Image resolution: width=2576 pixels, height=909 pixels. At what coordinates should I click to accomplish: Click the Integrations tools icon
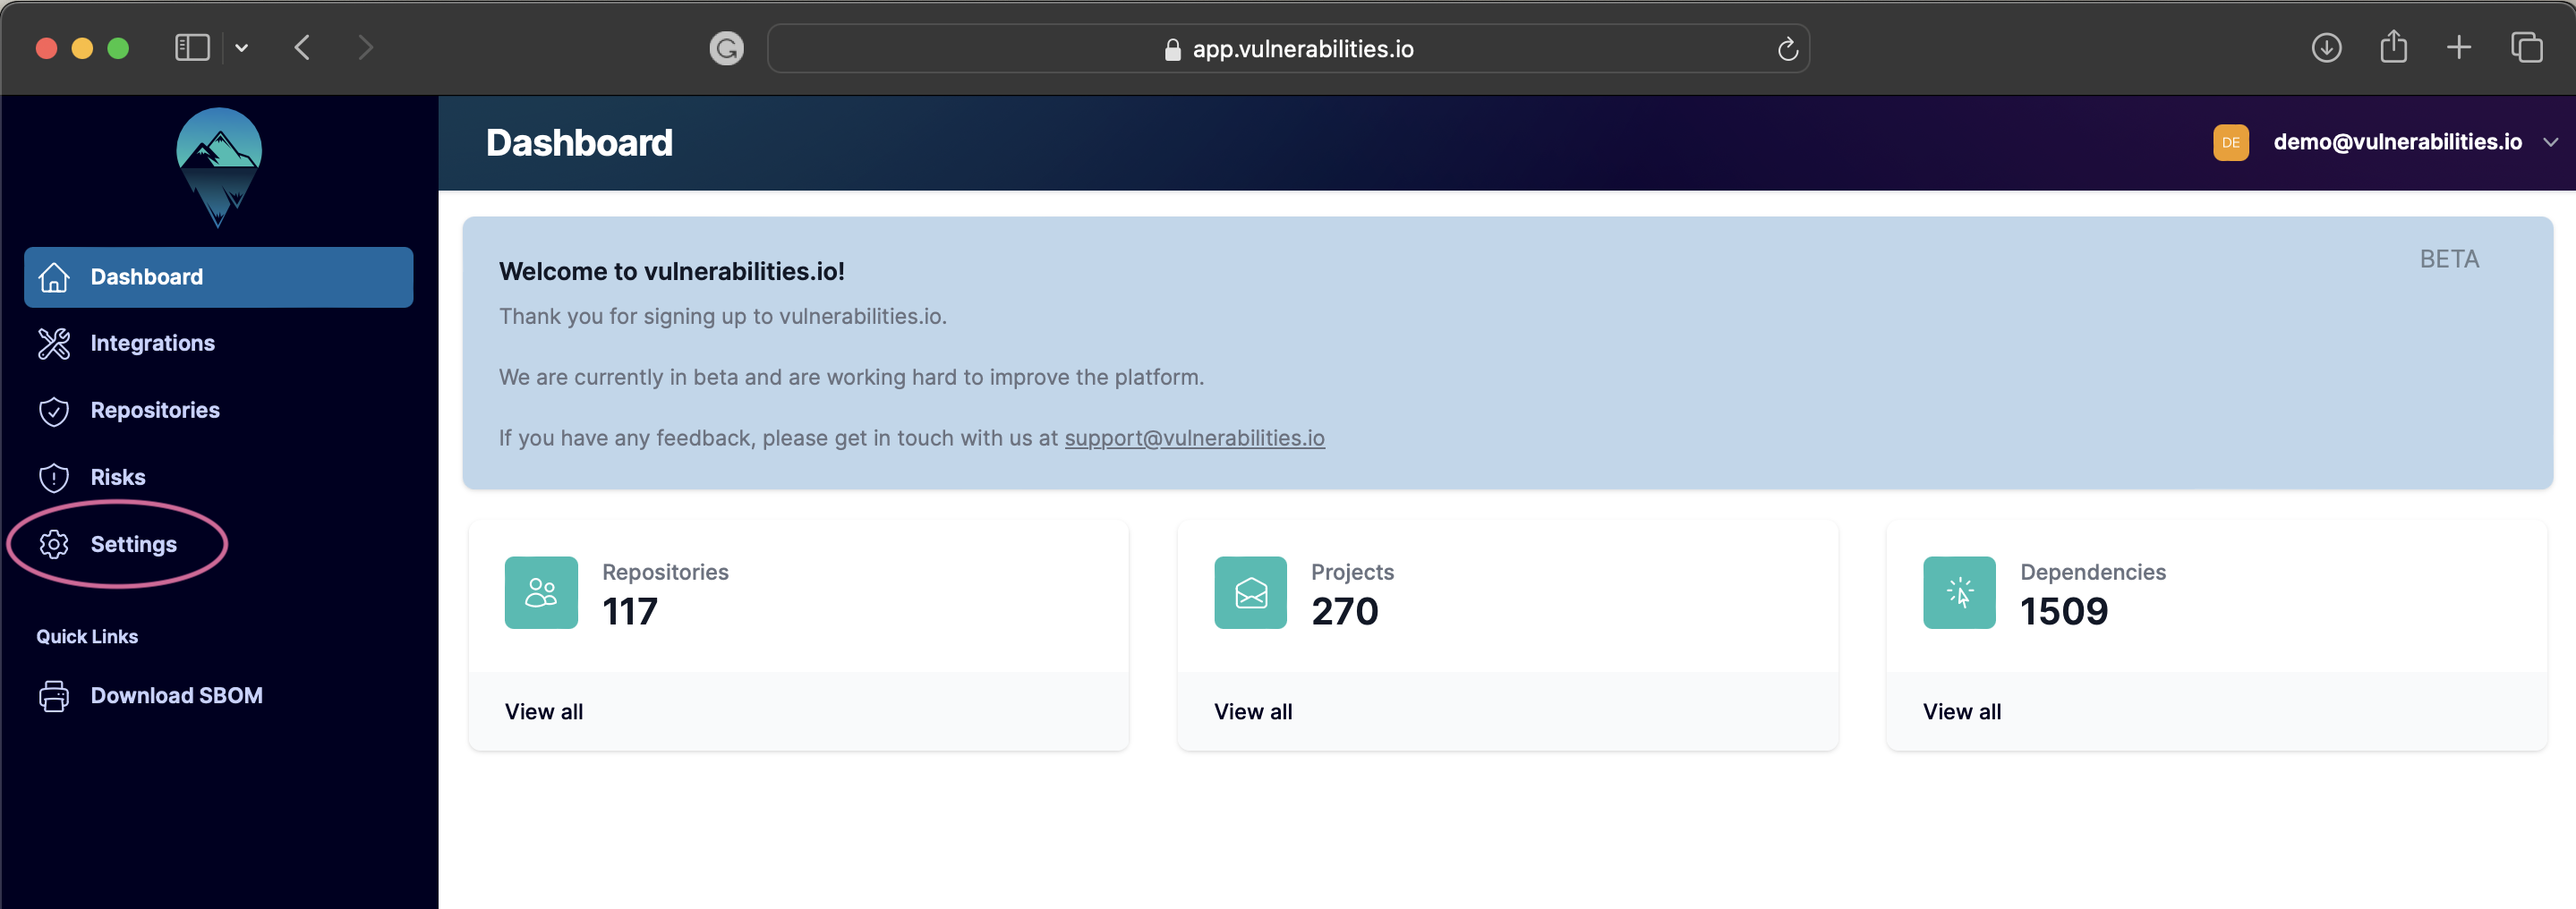pyautogui.click(x=54, y=343)
